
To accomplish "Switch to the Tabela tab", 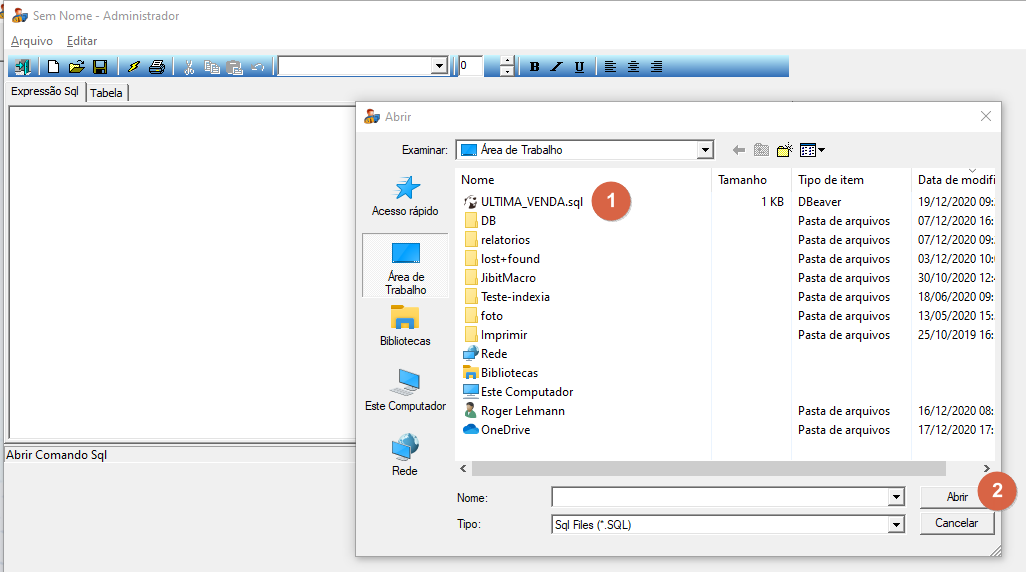I will (x=107, y=93).
